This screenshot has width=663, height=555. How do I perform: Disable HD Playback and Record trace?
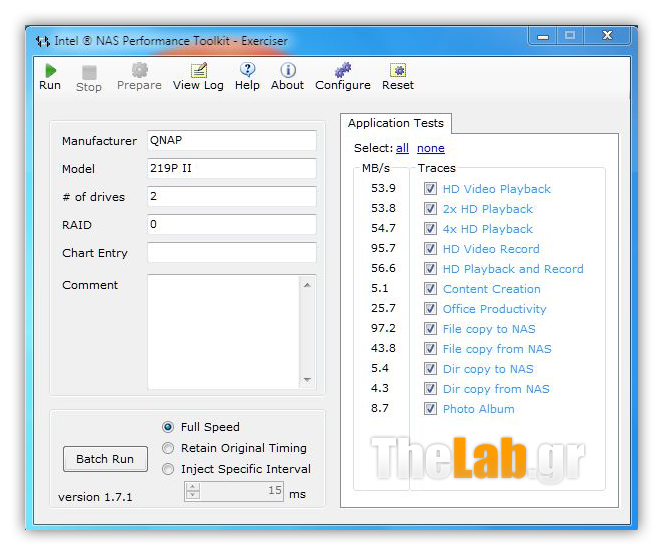click(x=430, y=268)
